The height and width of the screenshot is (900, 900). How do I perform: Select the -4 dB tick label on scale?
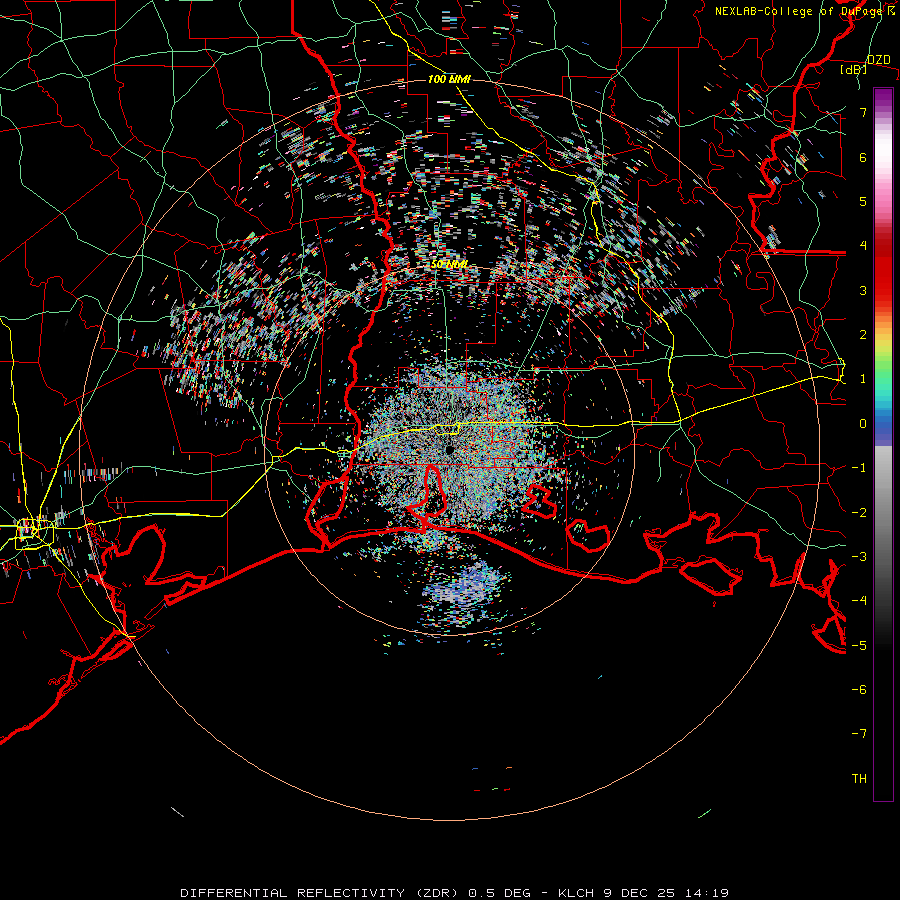pos(859,601)
